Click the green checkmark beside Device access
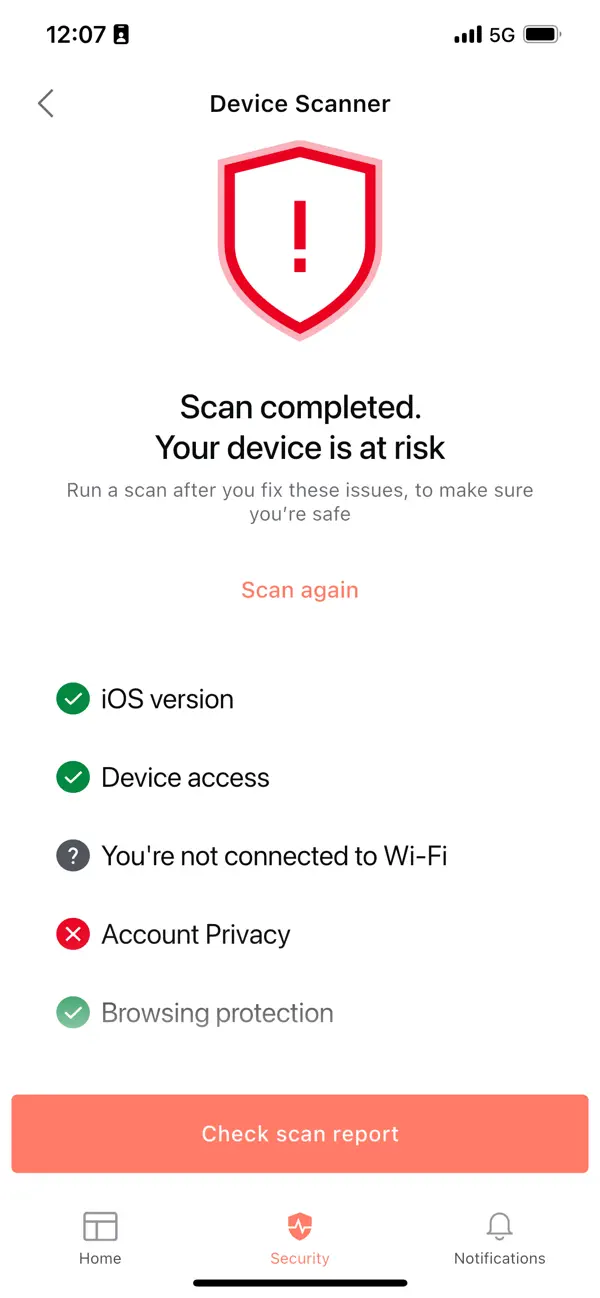The width and height of the screenshot is (600, 1298). click(x=72, y=777)
